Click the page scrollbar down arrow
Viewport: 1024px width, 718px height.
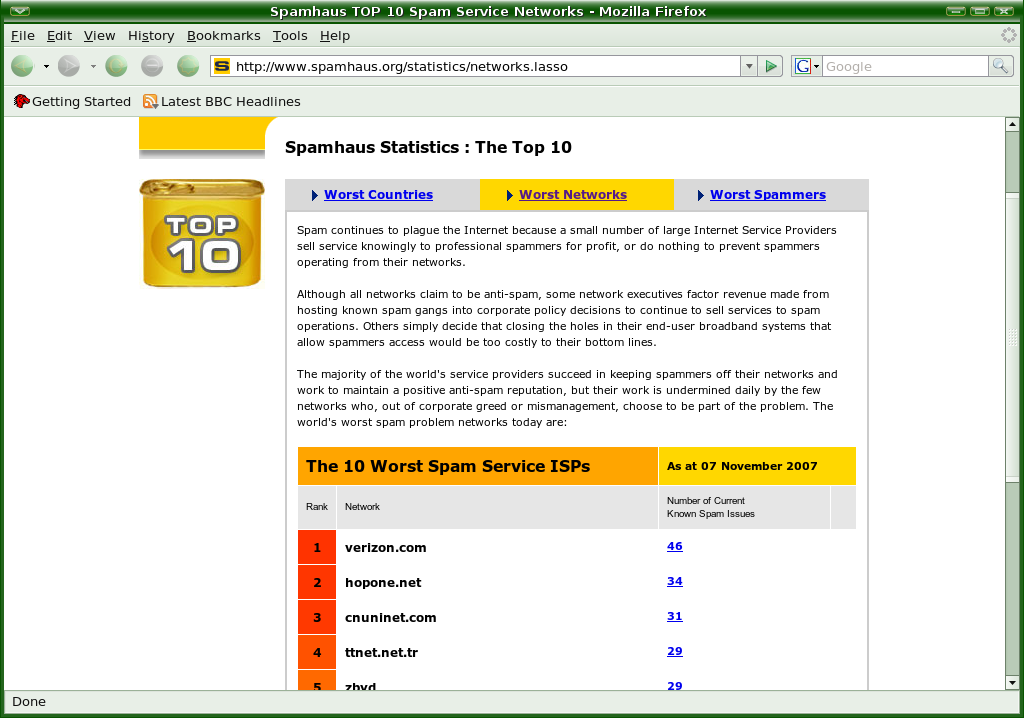pos(1012,683)
